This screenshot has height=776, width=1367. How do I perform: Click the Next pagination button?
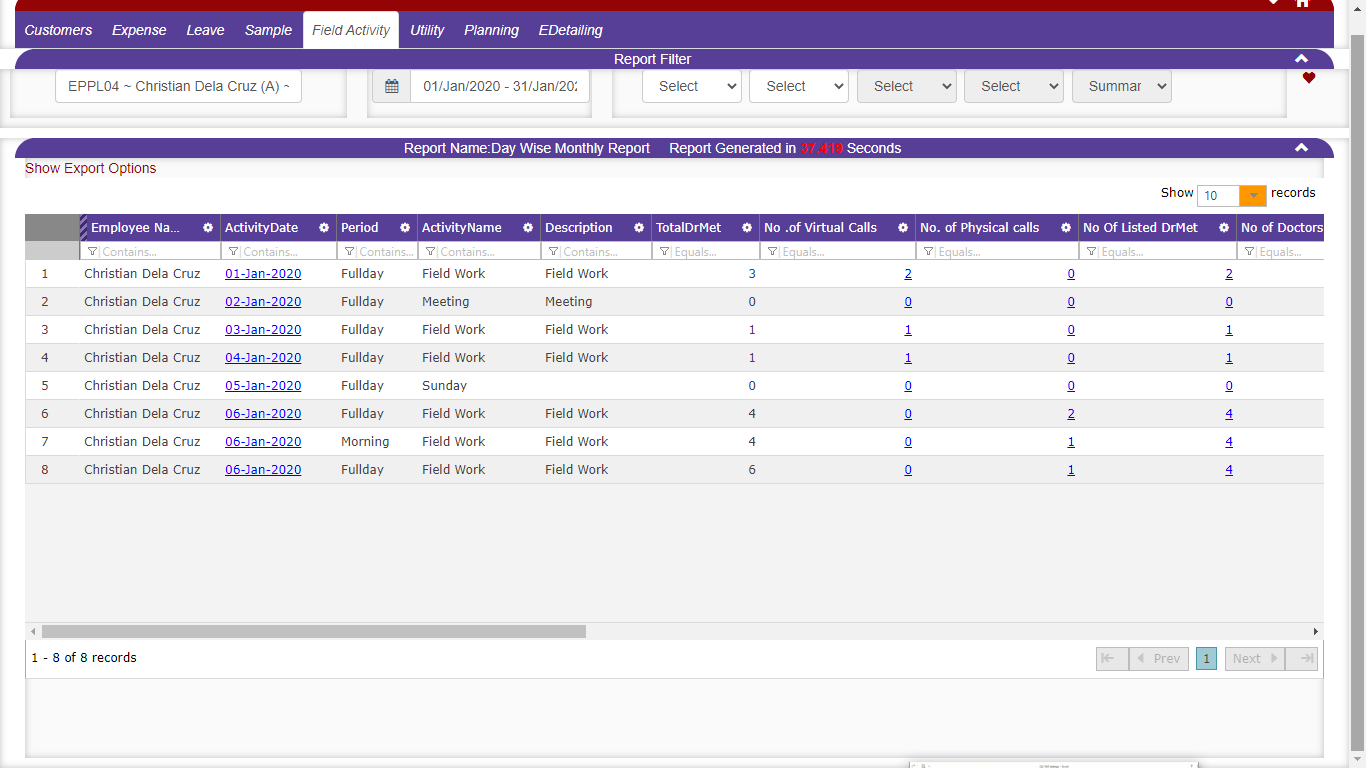click(1255, 659)
